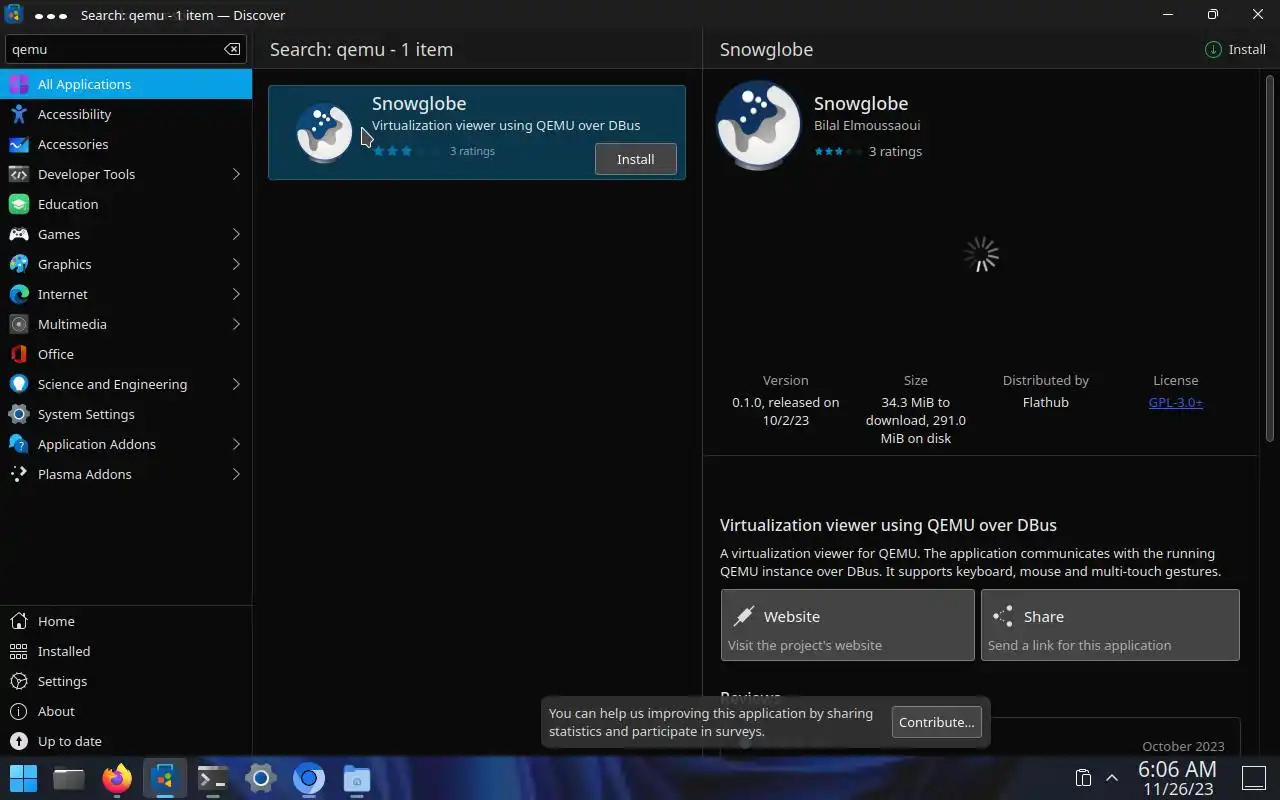Screen dimensions: 1280x800
Task: Share a link for this application
Action: pos(1110,625)
